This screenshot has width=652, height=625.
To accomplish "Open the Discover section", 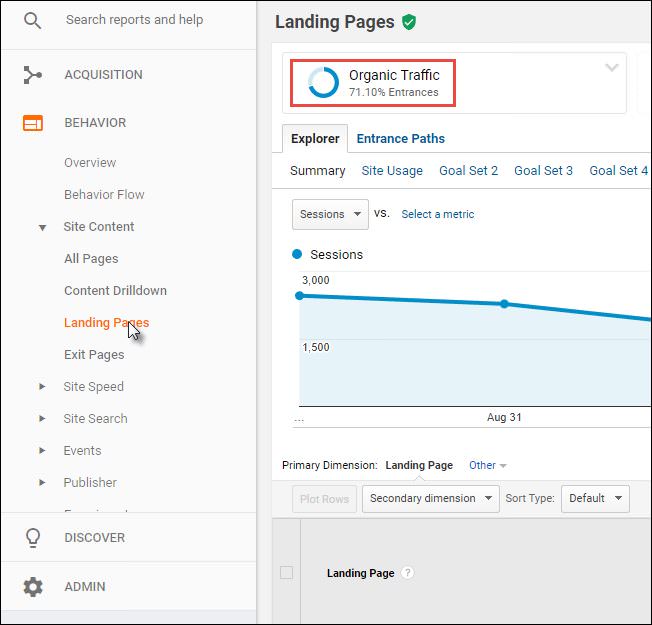I will 94,538.
